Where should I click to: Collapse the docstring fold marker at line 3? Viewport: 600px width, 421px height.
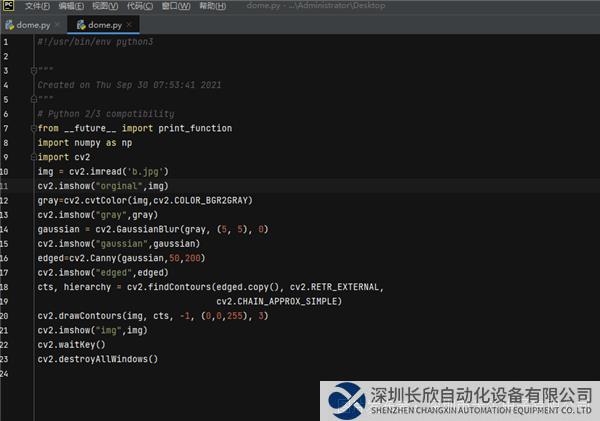(x=32, y=71)
